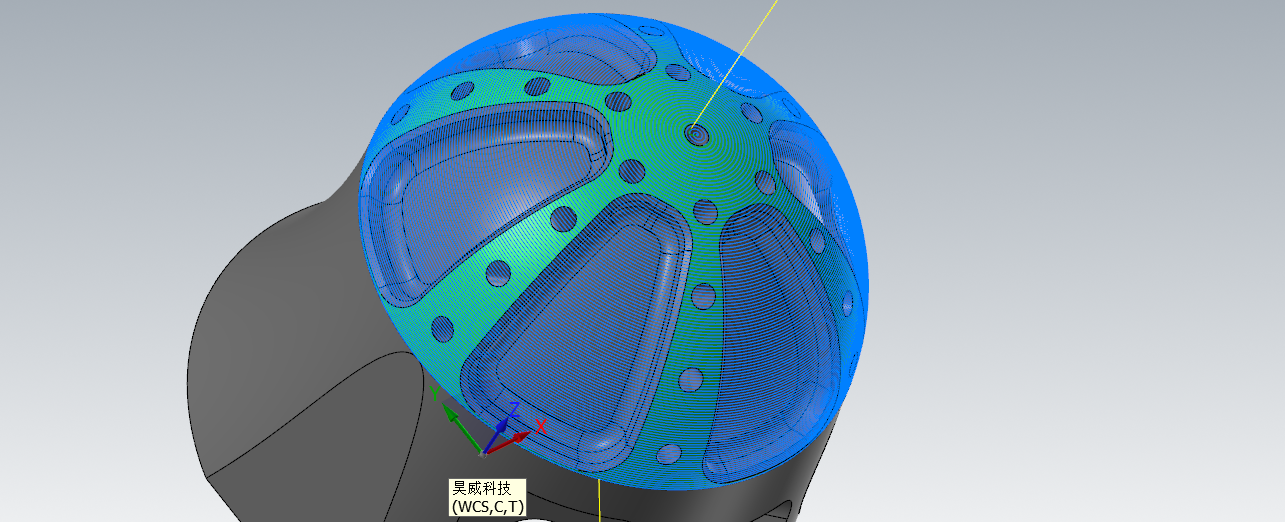Pick the WCS origin point of the gnomon
The image size is (1285, 522).
(484, 453)
